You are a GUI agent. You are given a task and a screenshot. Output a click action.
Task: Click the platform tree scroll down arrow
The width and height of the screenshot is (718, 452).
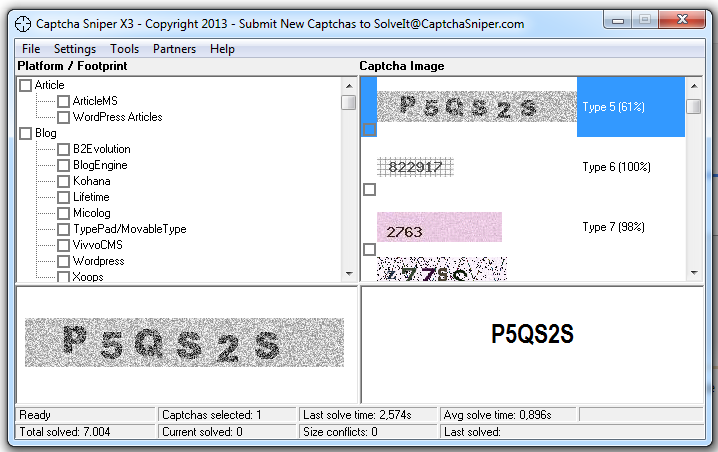(349, 274)
